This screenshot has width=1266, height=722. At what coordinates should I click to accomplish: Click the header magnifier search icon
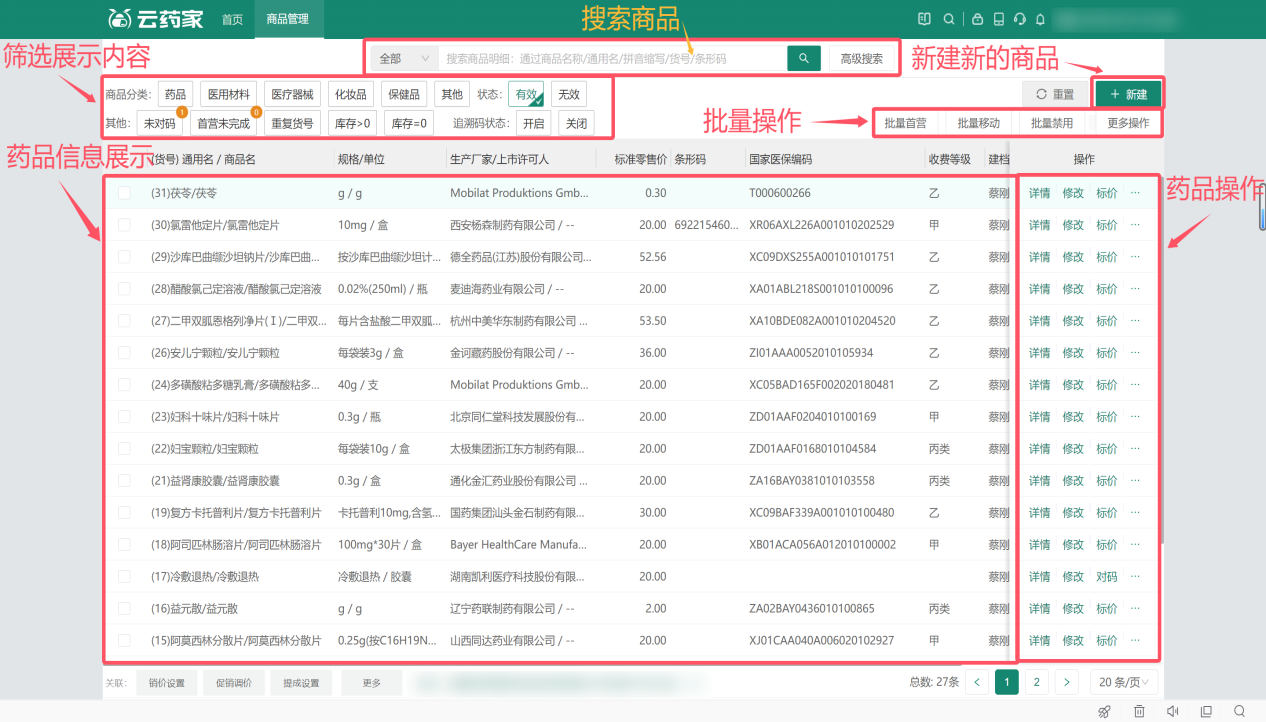(x=949, y=19)
